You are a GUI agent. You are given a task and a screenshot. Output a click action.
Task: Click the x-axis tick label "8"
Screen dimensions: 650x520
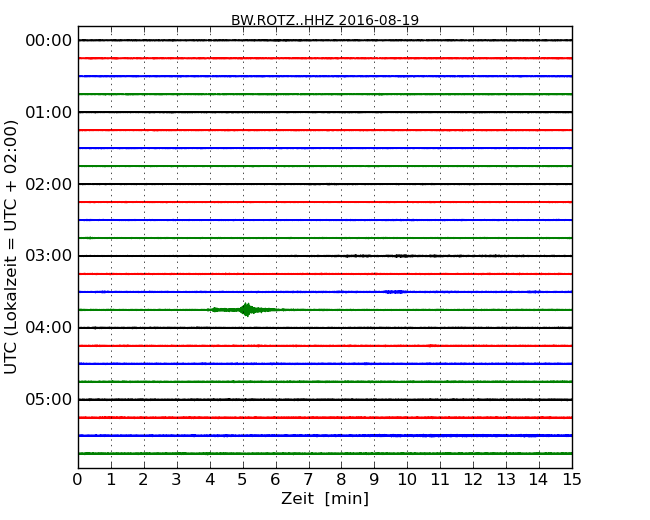click(342, 480)
